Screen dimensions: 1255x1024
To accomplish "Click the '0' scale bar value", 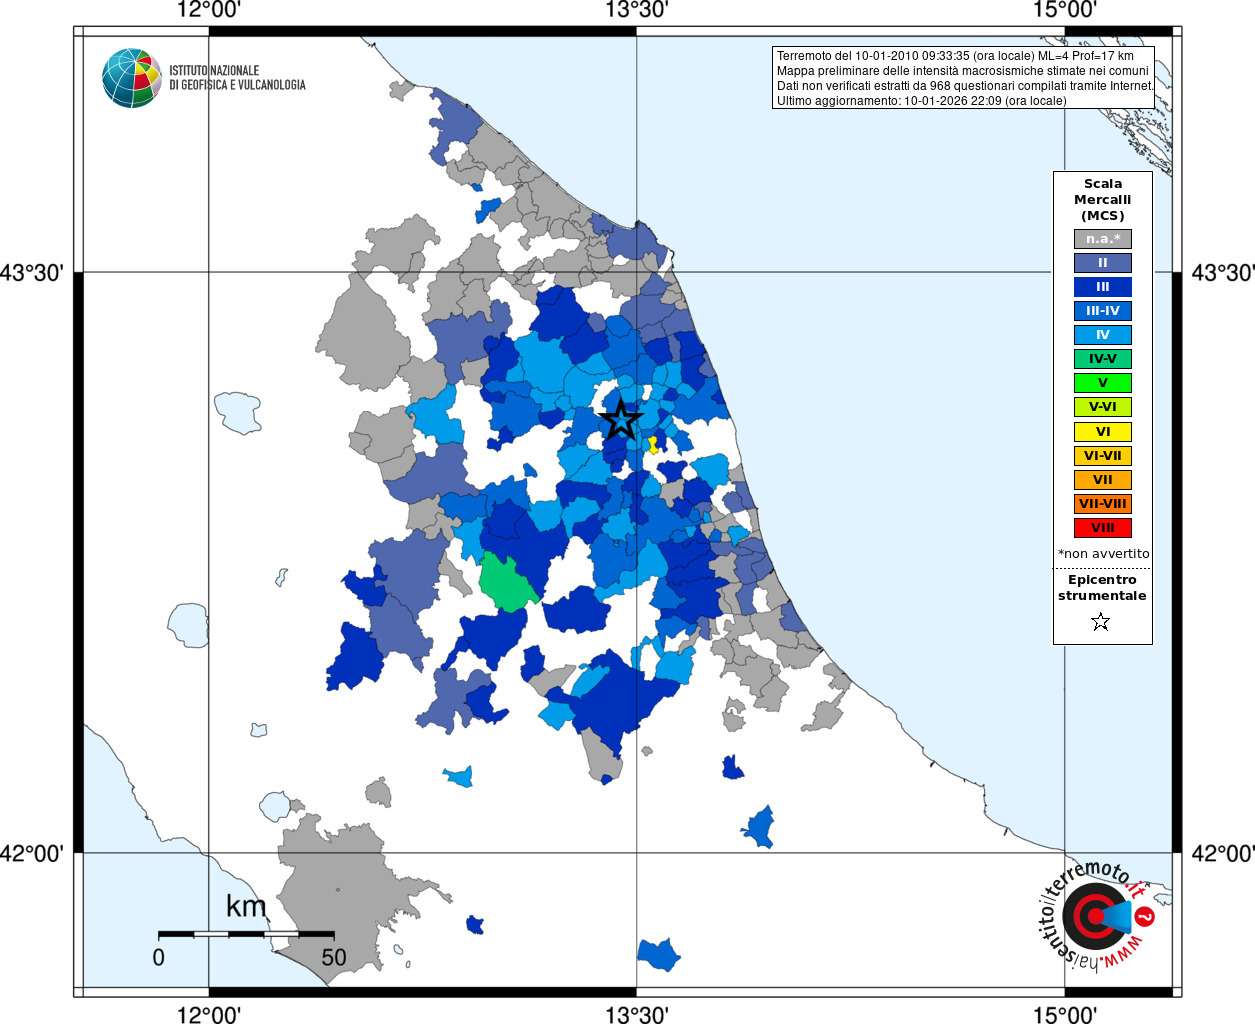I will point(158,957).
